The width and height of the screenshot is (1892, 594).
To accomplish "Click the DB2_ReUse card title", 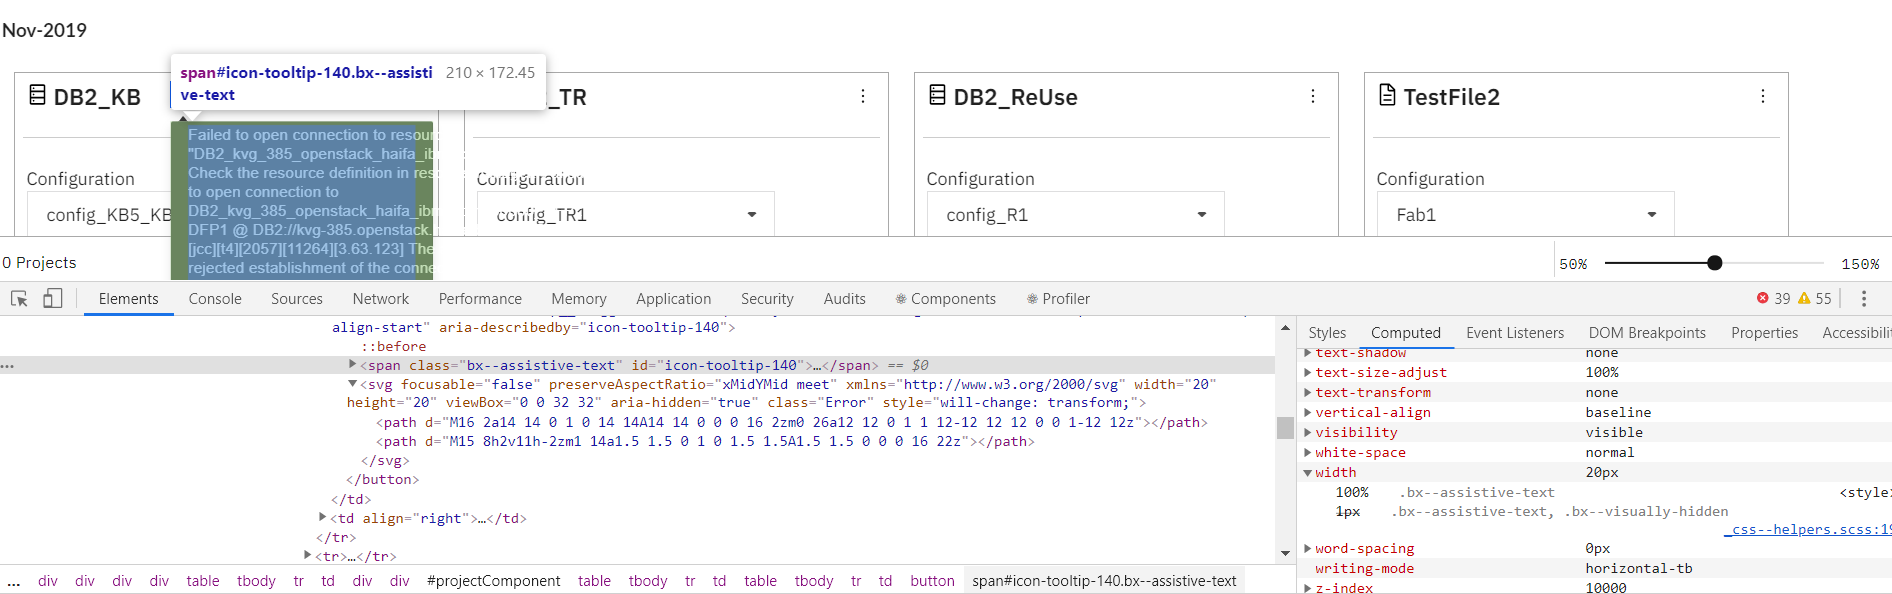I will click(x=1015, y=97).
